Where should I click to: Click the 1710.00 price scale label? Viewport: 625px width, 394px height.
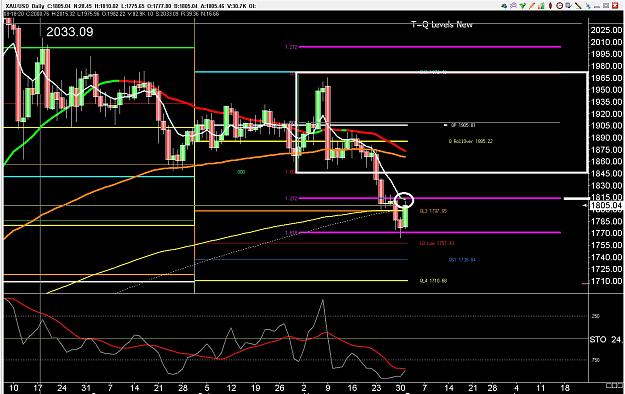pyautogui.click(x=607, y=281)
